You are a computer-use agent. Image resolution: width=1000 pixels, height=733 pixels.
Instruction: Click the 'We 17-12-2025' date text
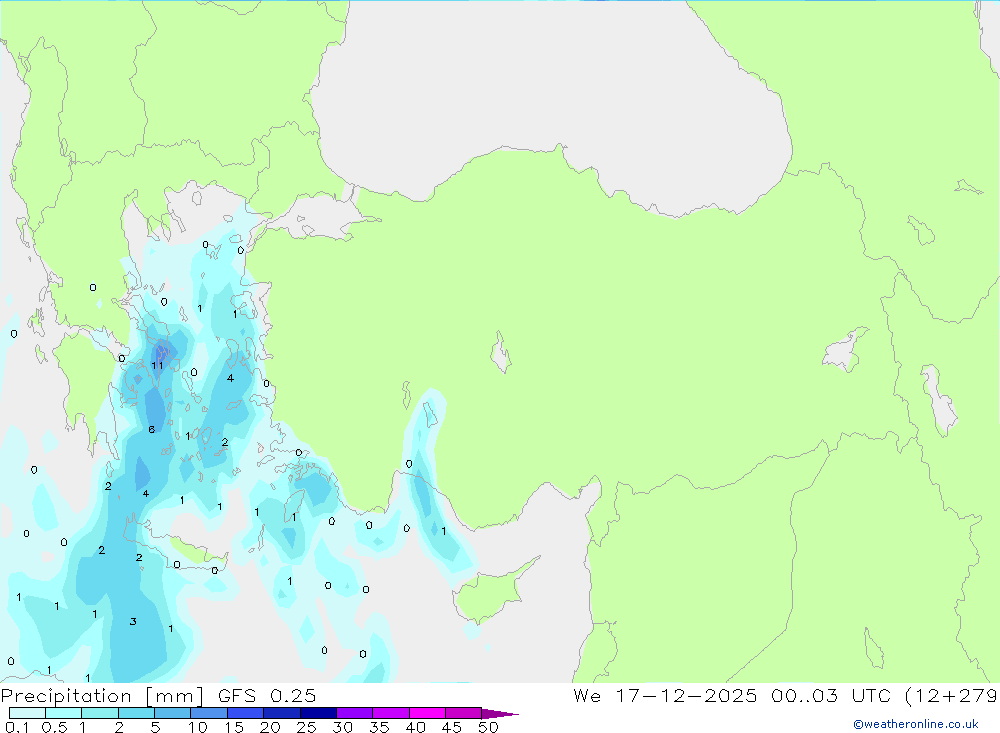tap(665, 695)
